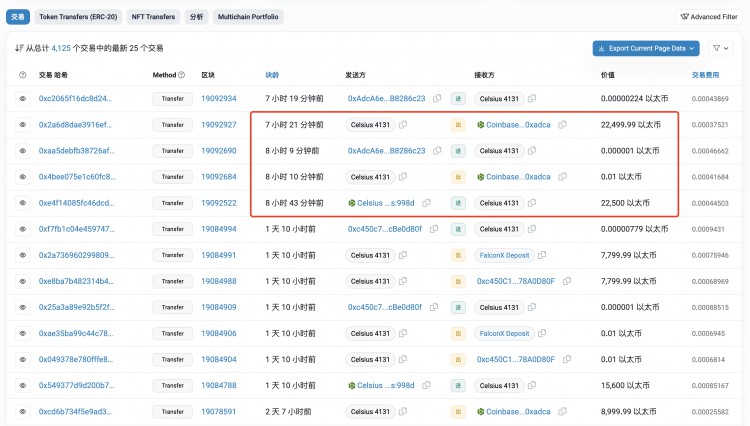
Task: Preview transaction 0xe4f14085fc46dcd with eye icon
Action: [22, 203]
